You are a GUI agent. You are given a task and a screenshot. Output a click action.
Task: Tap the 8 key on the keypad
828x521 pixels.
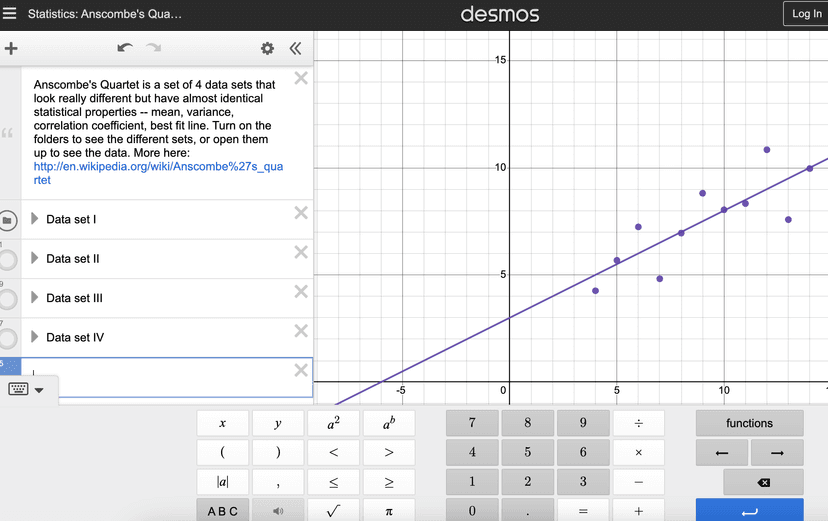[x=528, y=423]
